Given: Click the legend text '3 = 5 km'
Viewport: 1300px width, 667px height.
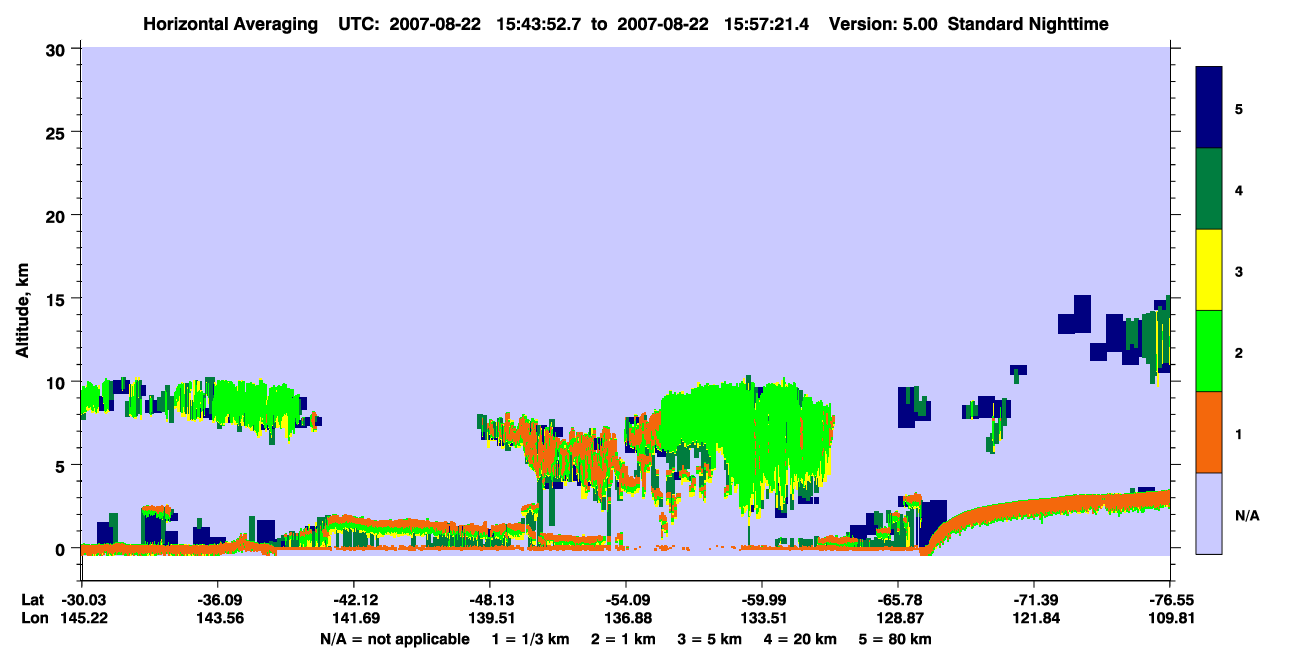Looking at the screenshot, I should [709, 639].
